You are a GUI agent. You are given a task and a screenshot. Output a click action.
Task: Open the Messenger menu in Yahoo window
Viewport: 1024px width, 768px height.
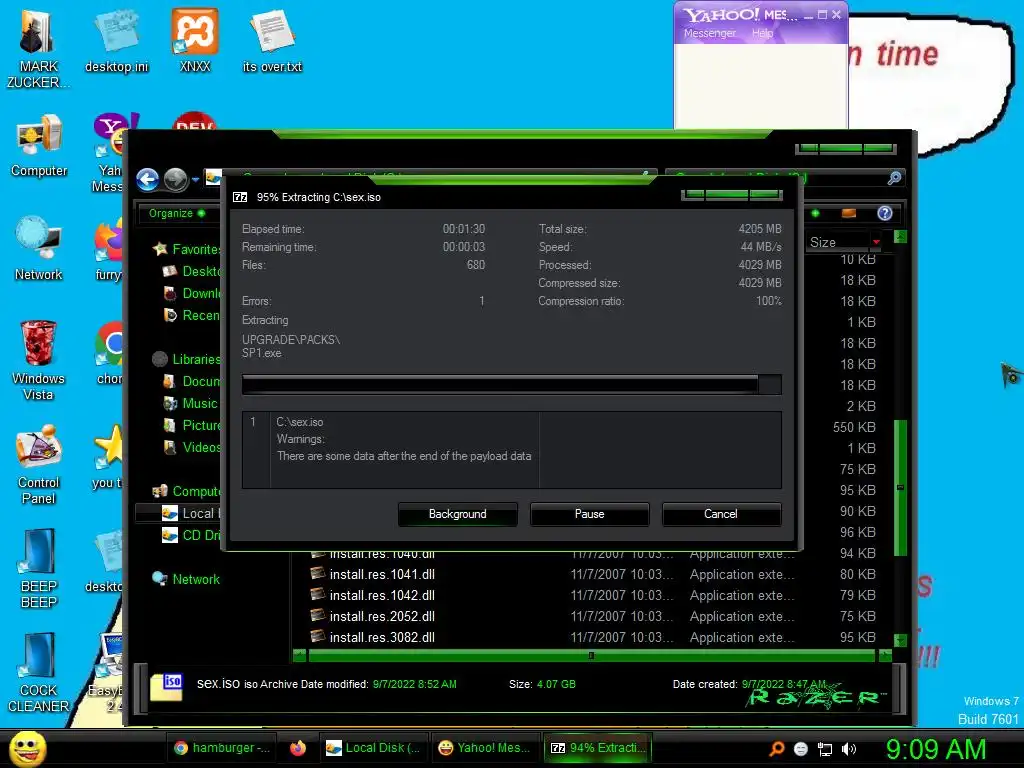(709, 33)
